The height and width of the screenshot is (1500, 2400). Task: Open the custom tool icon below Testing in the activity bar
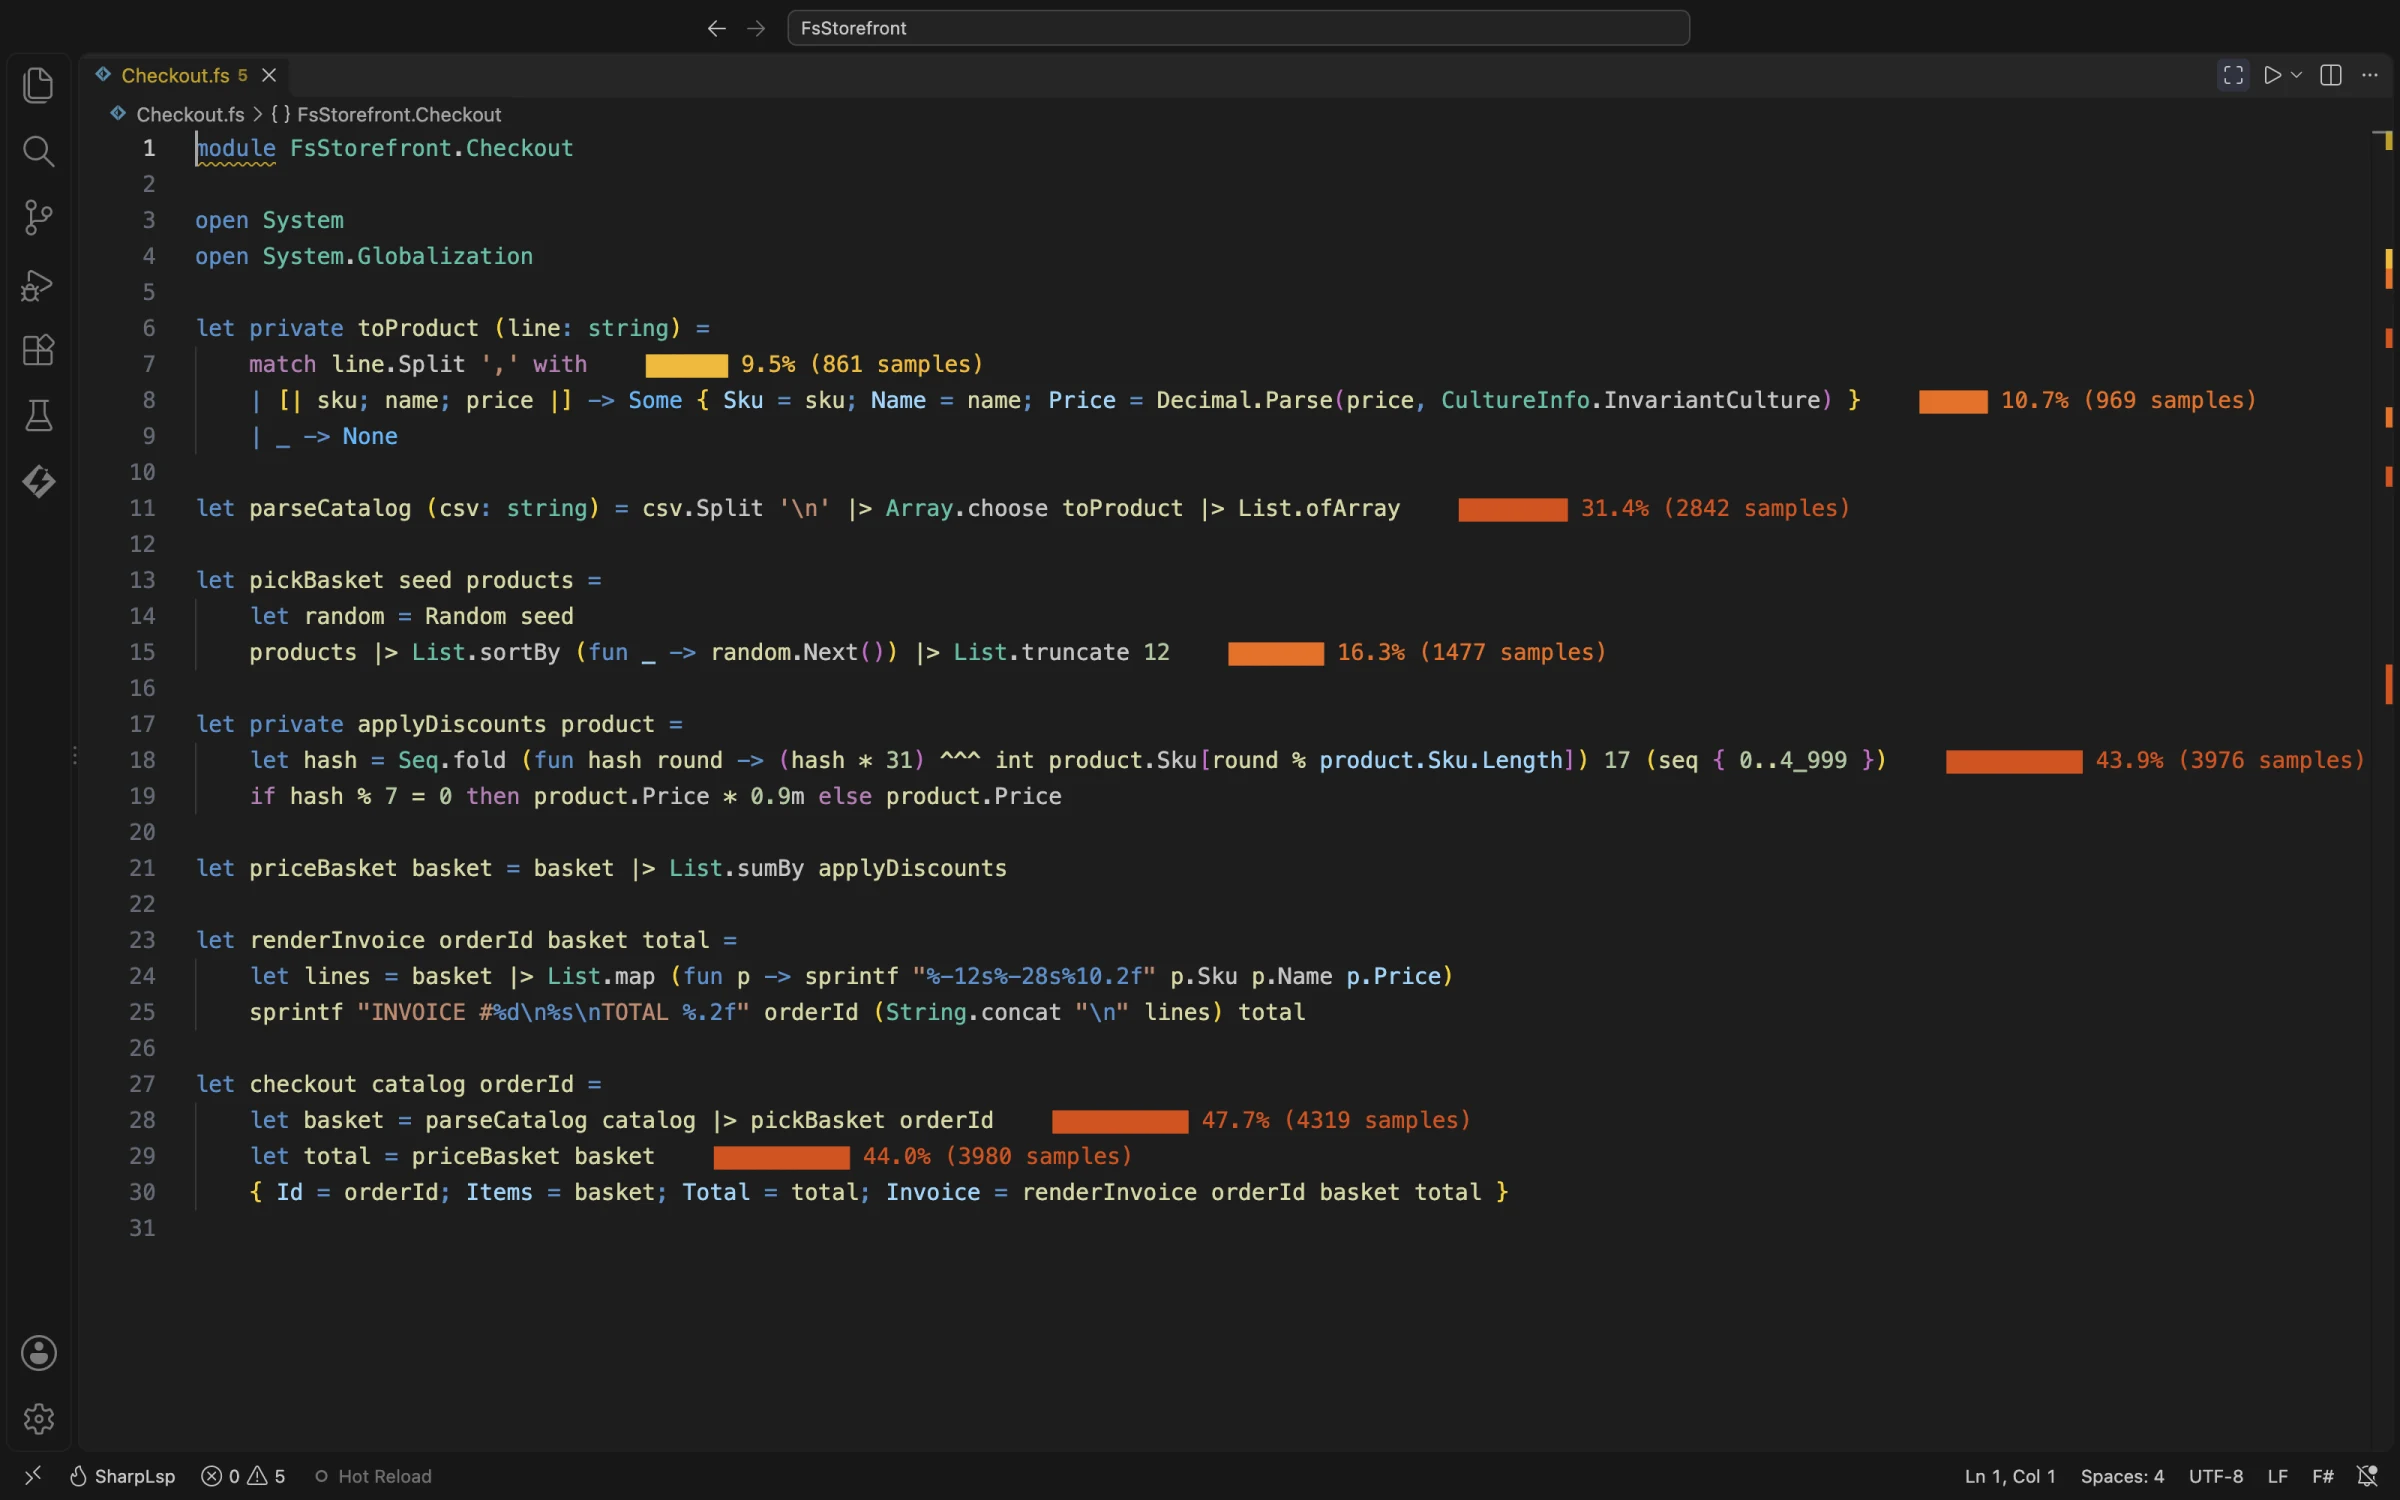[x=38, y=481]
